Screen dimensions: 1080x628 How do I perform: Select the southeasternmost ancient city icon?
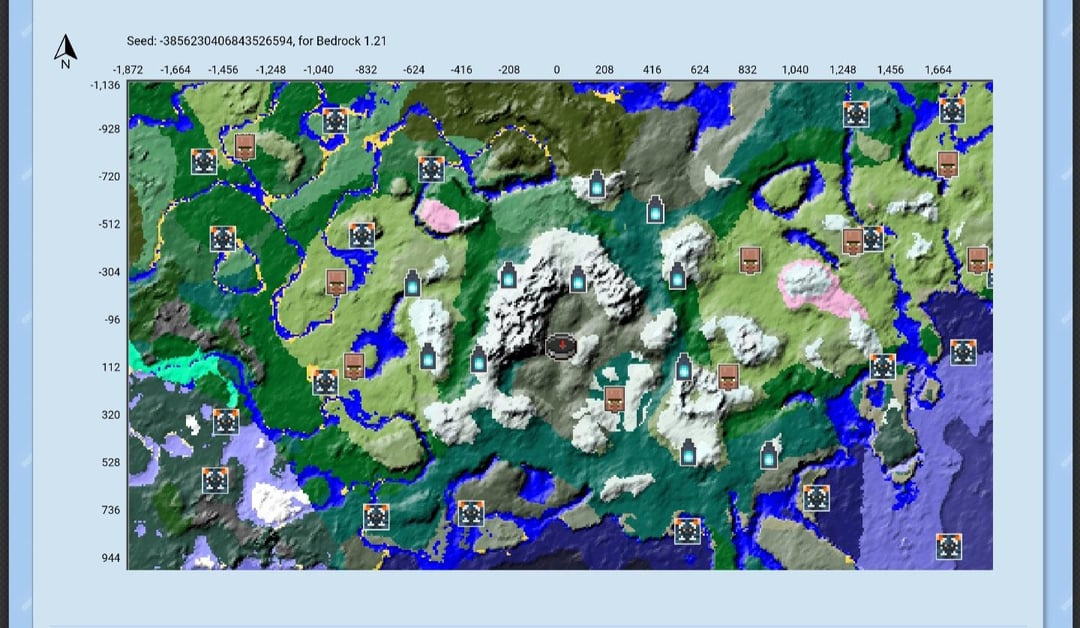(768, 455)
